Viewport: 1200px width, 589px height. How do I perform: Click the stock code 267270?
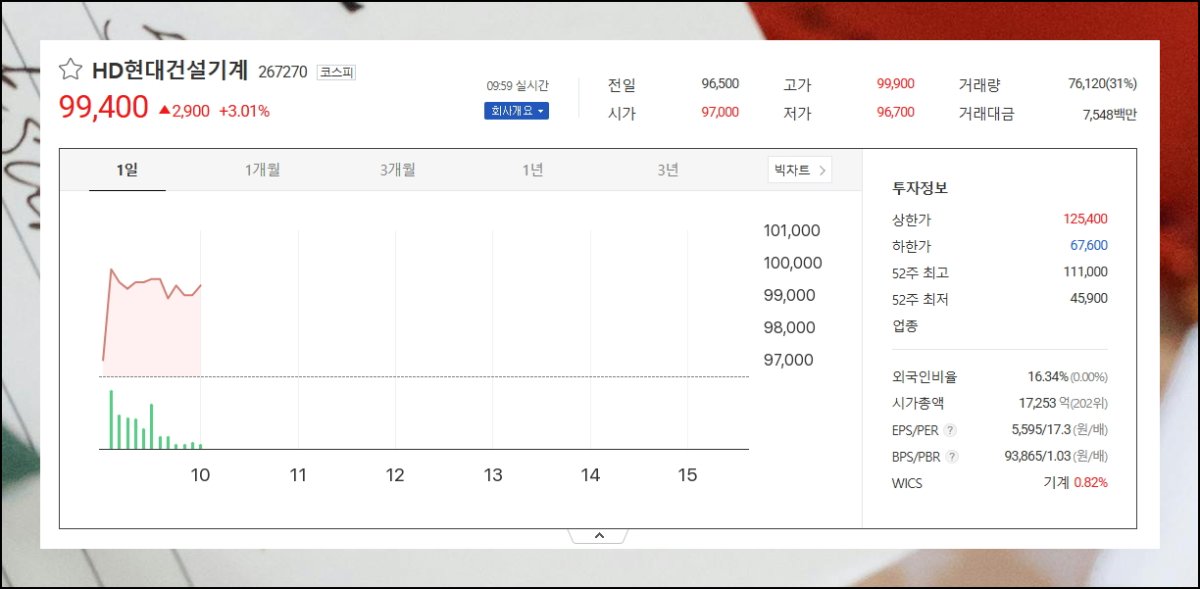[283, 72]
